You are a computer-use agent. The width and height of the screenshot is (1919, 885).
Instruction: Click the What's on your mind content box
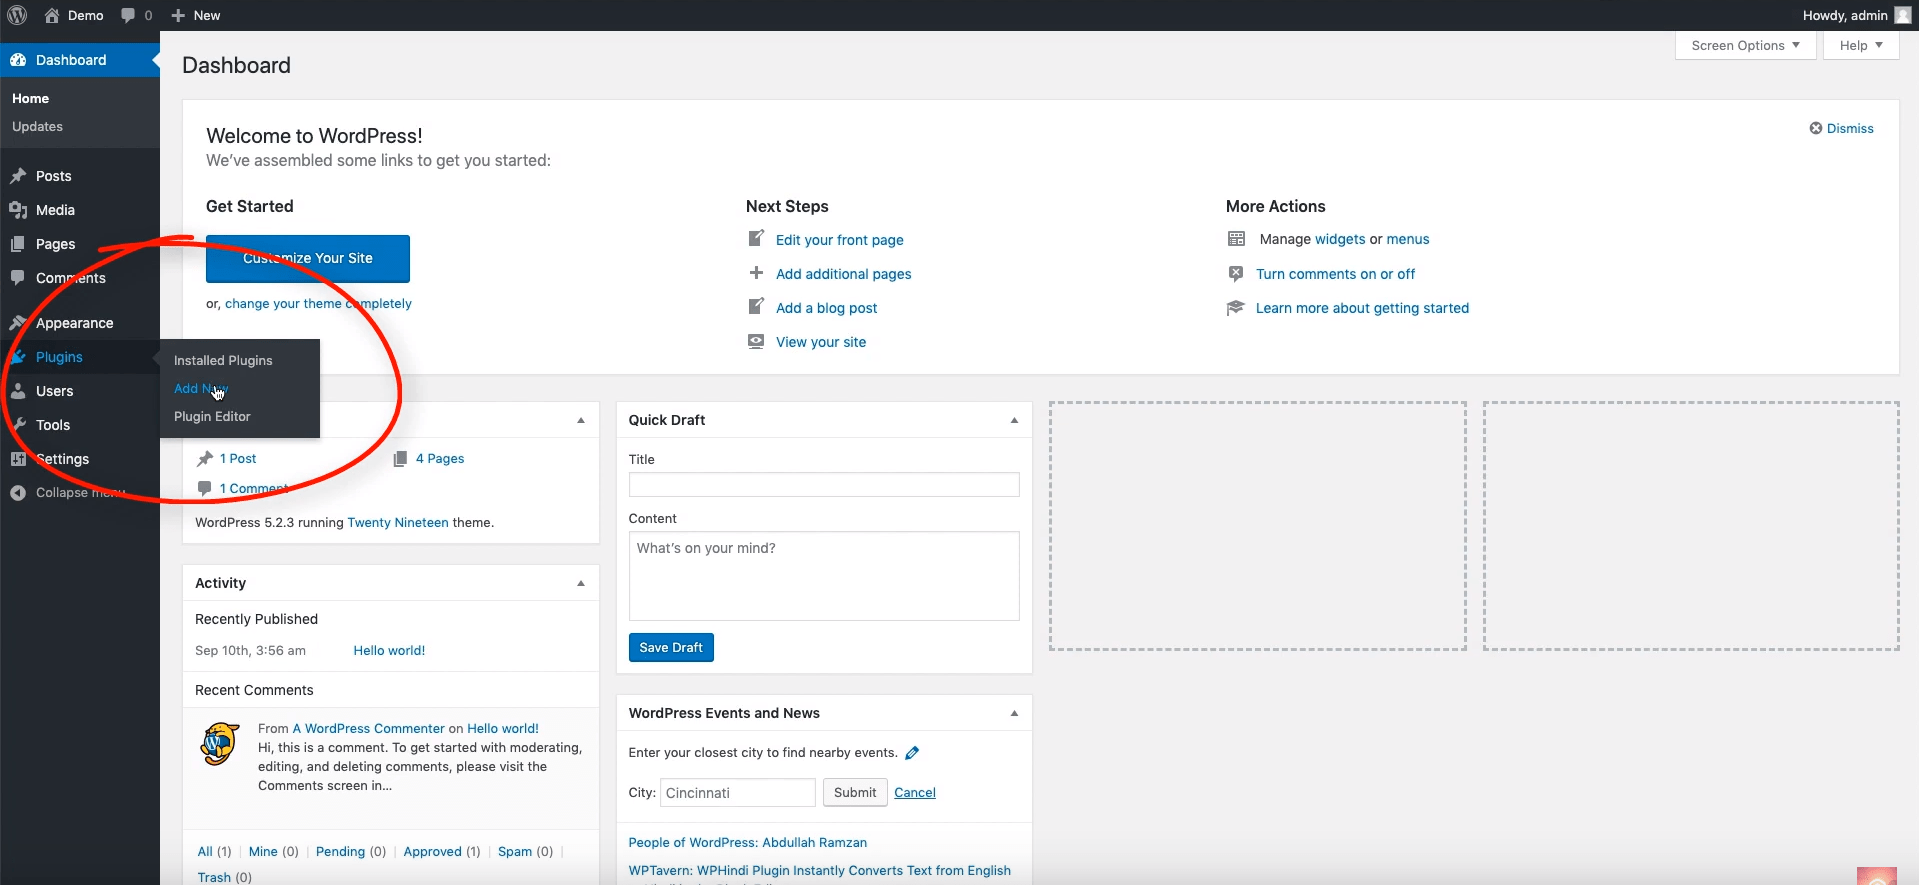point(824,576)
